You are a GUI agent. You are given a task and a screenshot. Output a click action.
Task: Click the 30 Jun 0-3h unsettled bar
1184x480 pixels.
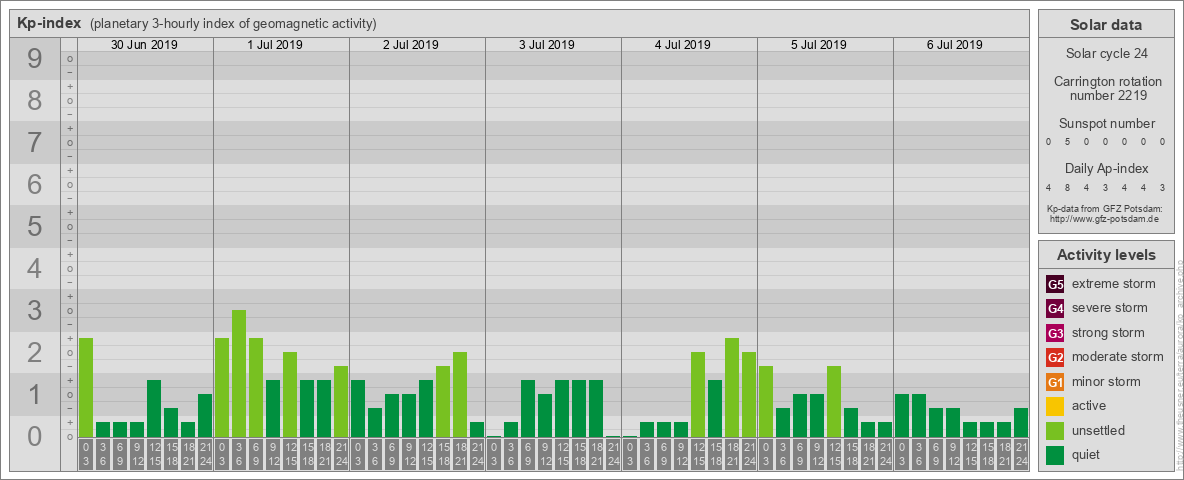[86, 387]
